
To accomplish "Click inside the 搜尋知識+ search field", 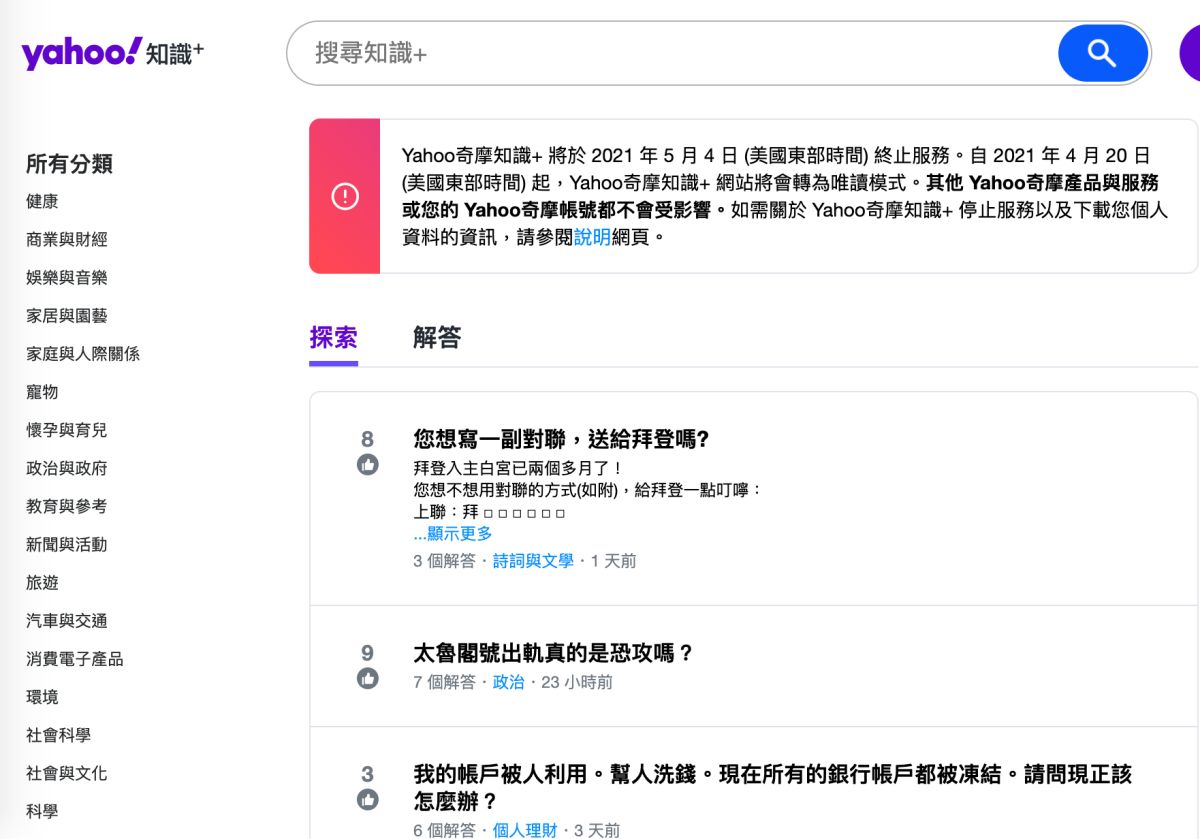I will (x=600, y=54).
